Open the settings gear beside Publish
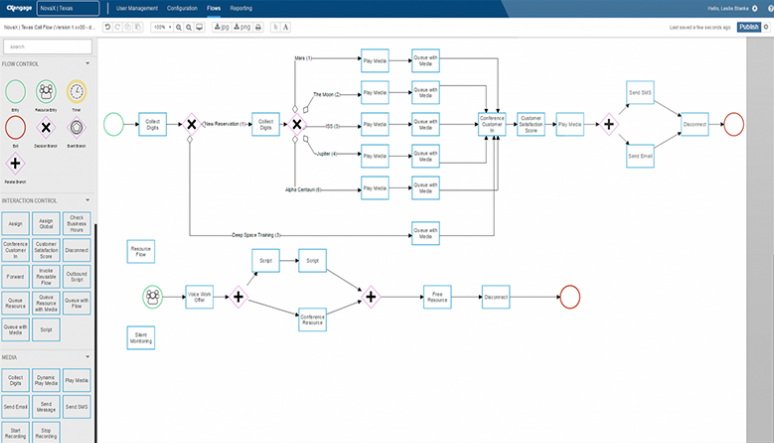Image resolution: width=774 pixels, height=443 pixels. pyautogui.click(x=766, y=27)
